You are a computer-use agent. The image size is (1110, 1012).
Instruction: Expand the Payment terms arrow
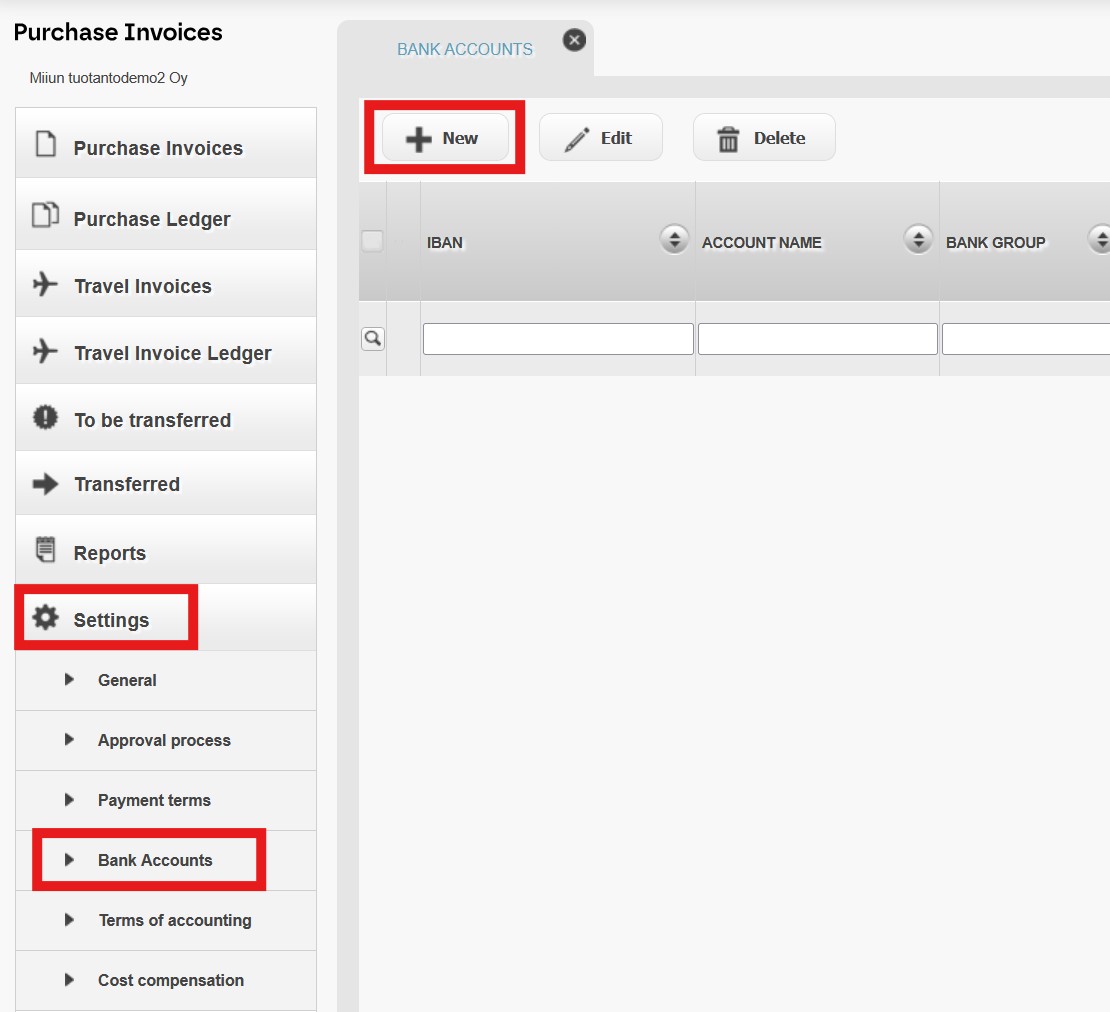(x=69, y=800)
